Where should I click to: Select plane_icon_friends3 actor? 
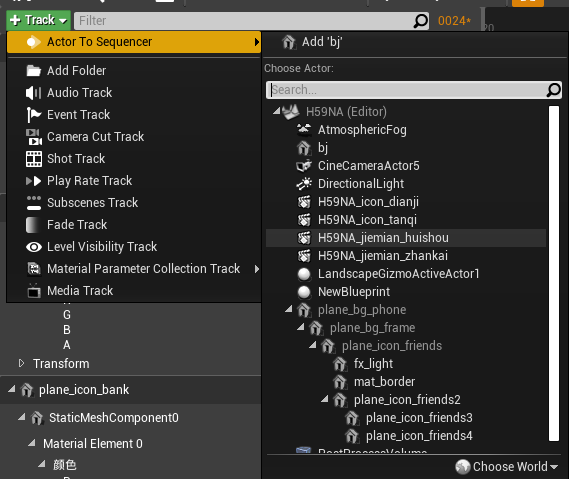(406, 418)
